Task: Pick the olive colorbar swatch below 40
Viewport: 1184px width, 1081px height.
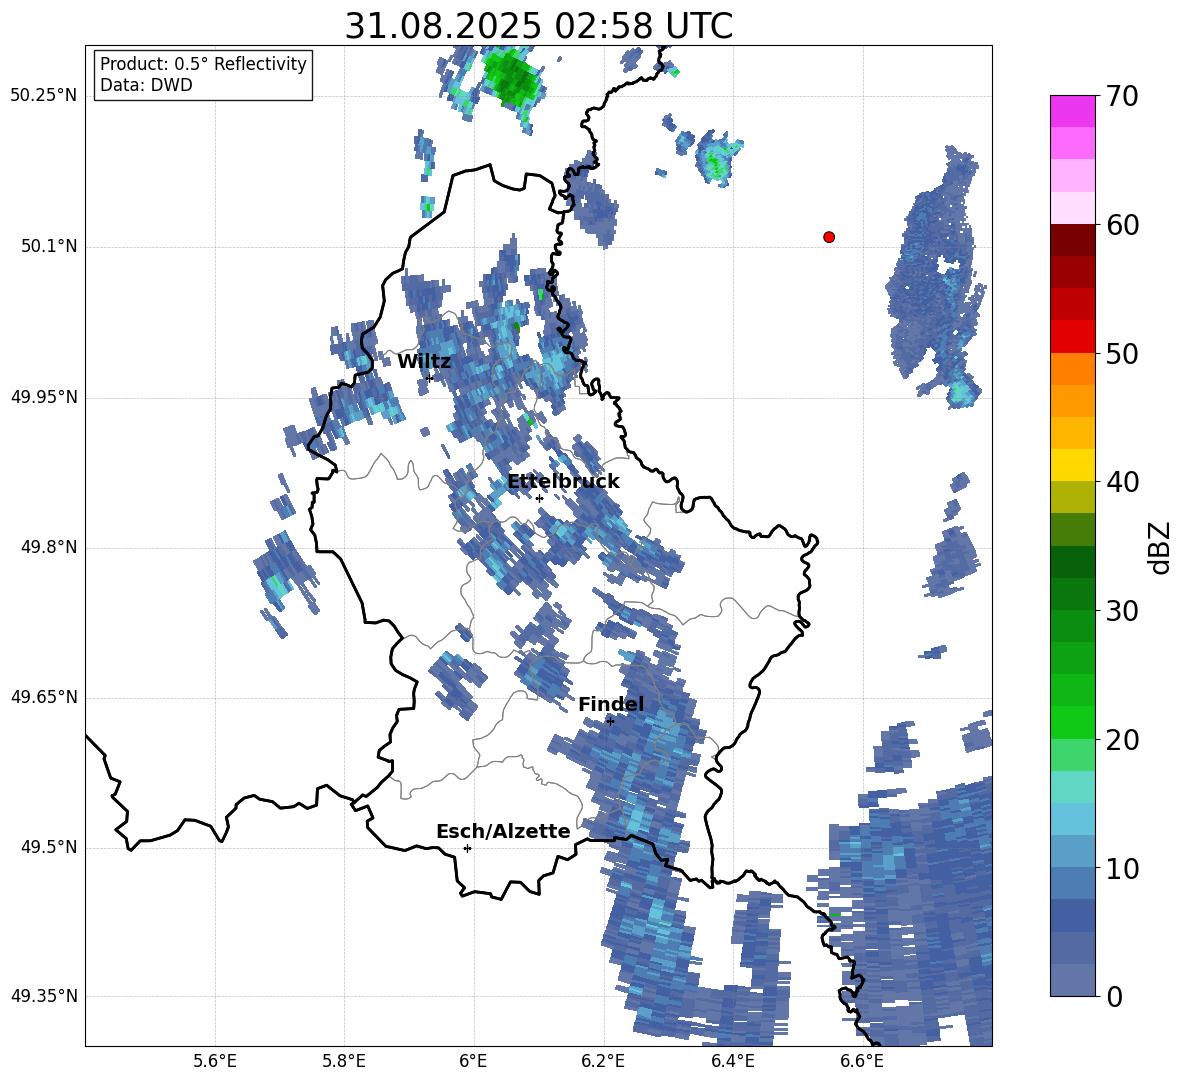Action: (x=1073, y=497)
